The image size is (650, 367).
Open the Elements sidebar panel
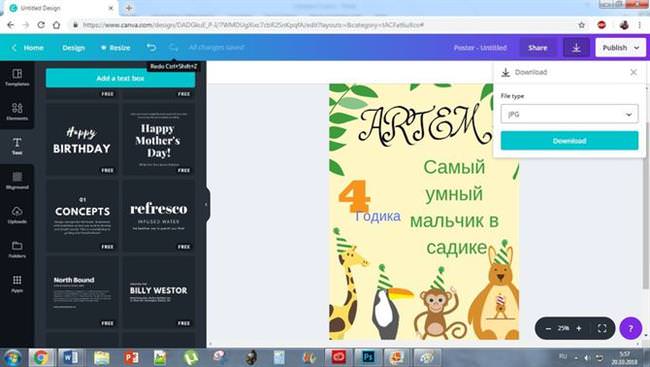coord(17,112)
